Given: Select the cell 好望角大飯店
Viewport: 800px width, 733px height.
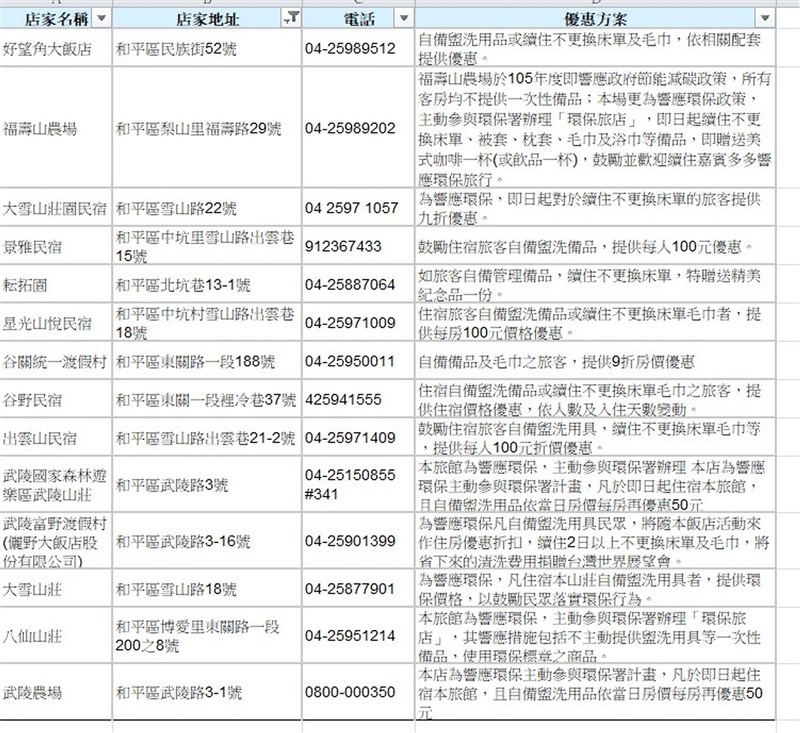Looking at the screenshot, I should pos(56,48).
